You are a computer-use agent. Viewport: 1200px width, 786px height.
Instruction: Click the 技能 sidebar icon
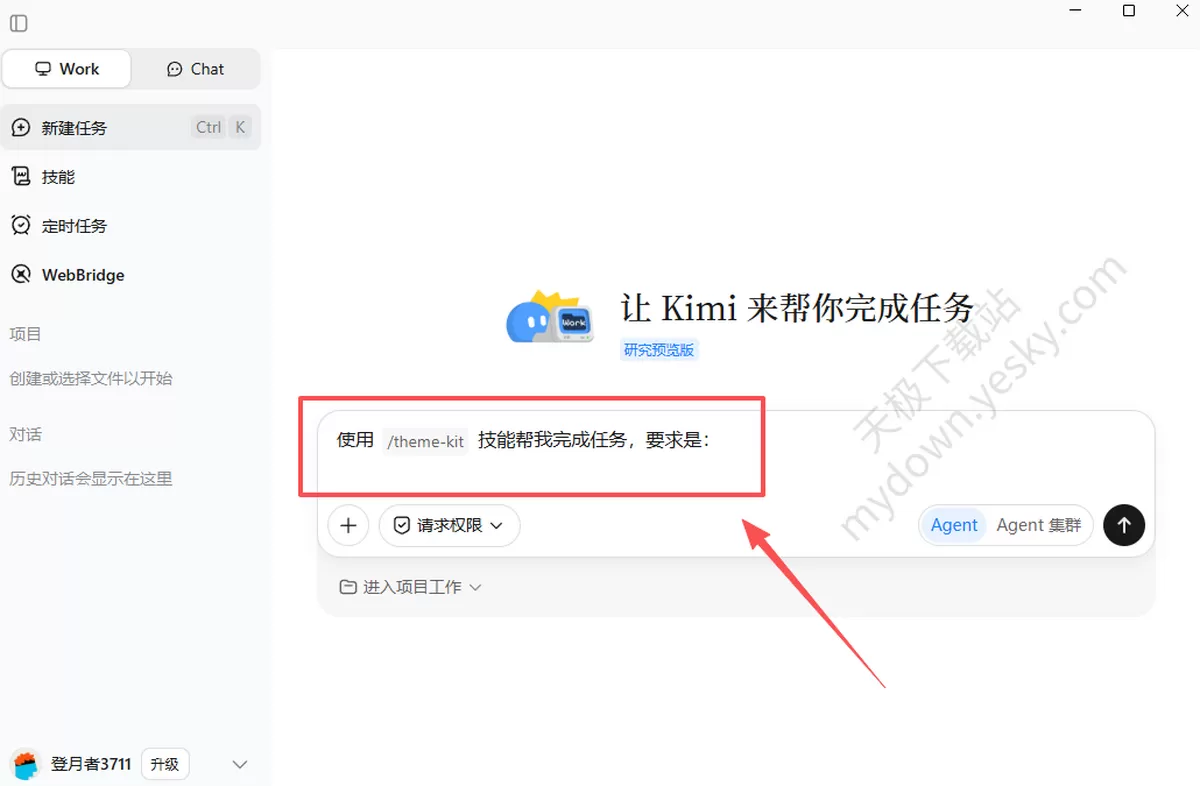(x=21, y=177)
